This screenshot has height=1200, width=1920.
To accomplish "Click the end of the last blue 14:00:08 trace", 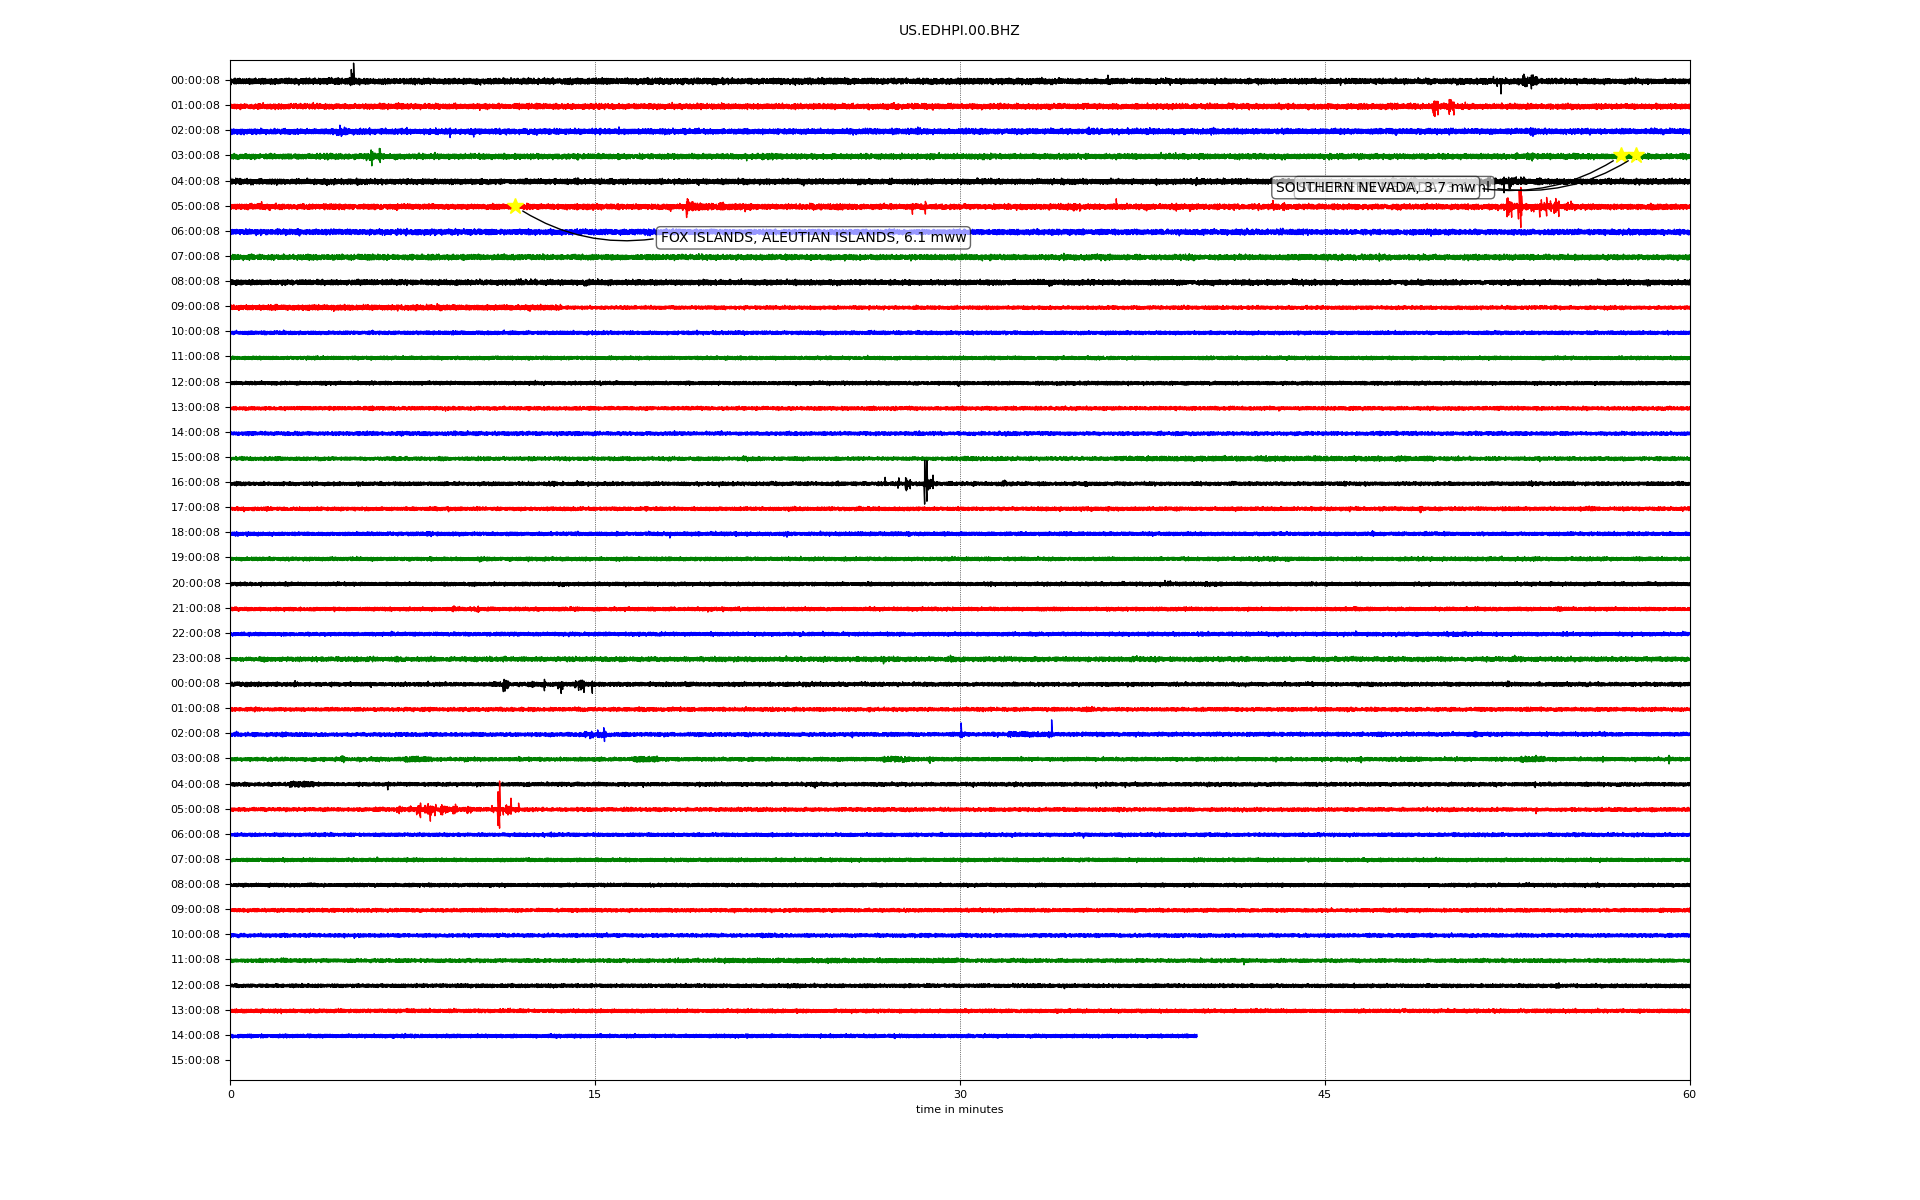I will 1195,1036.
